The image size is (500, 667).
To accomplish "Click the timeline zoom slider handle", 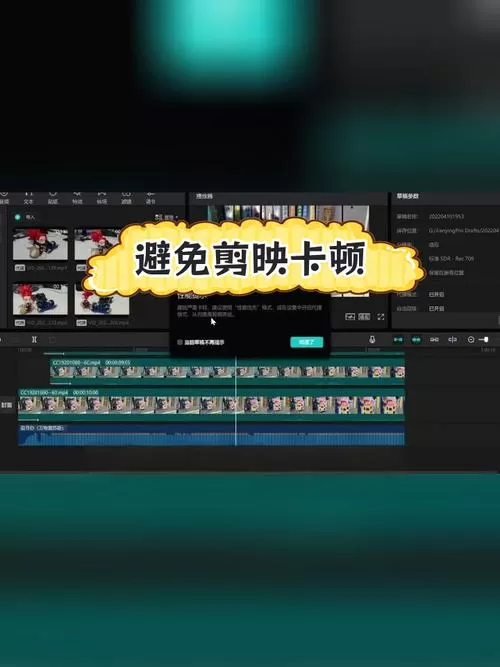I will (x=486, y=339).
